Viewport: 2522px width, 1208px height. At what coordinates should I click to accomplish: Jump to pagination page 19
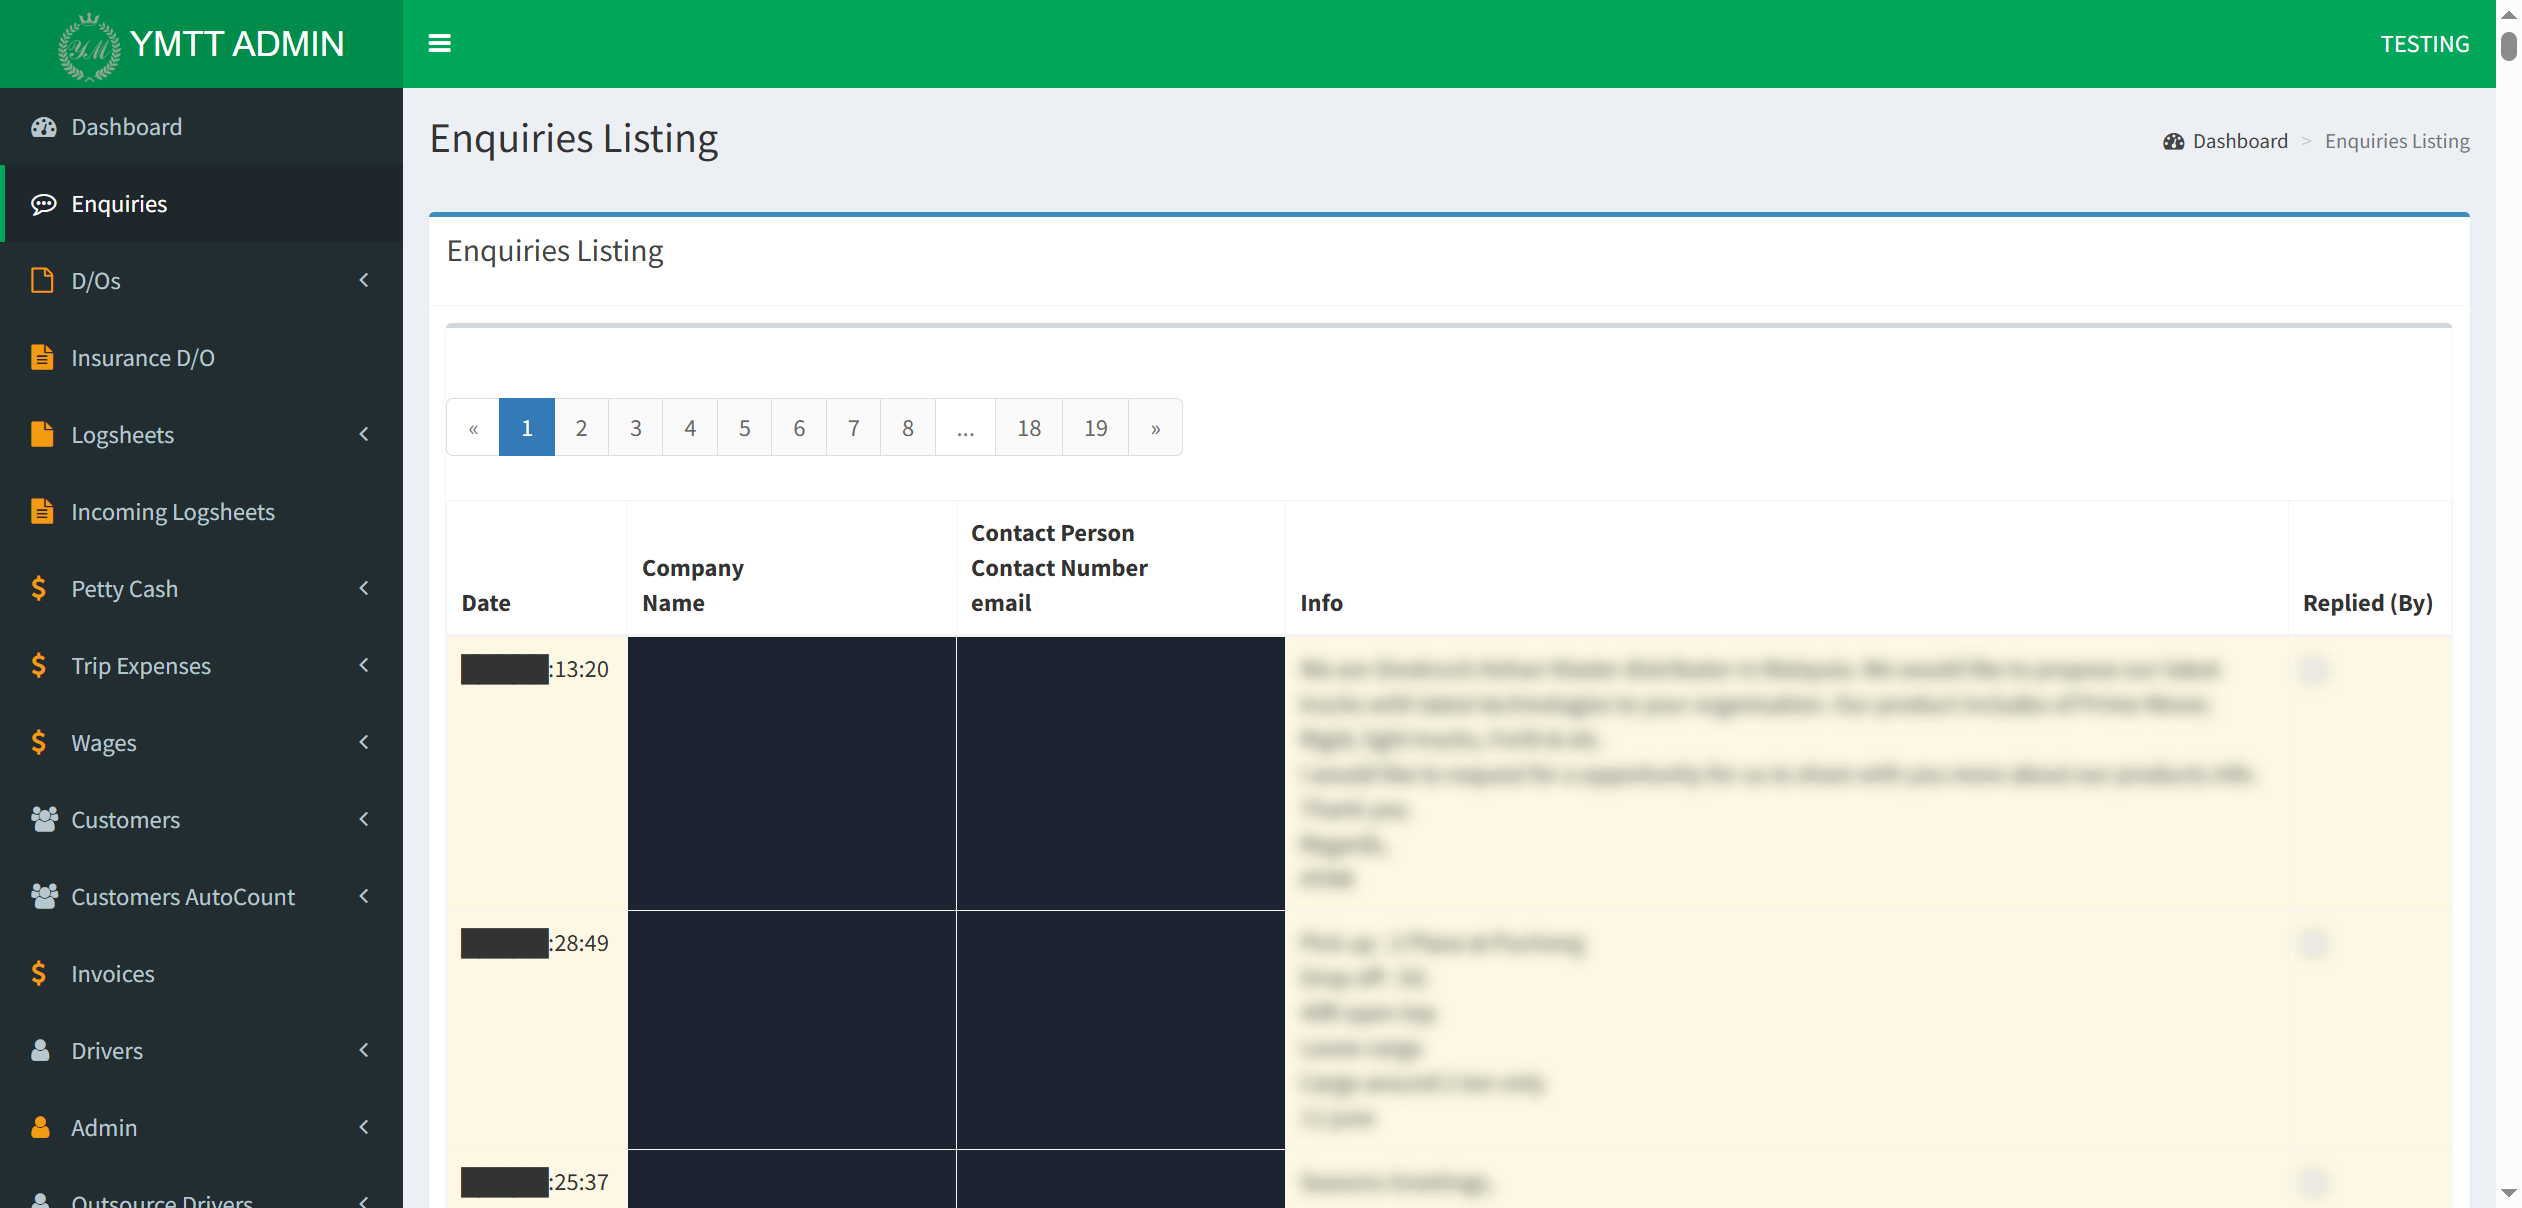1095,428
